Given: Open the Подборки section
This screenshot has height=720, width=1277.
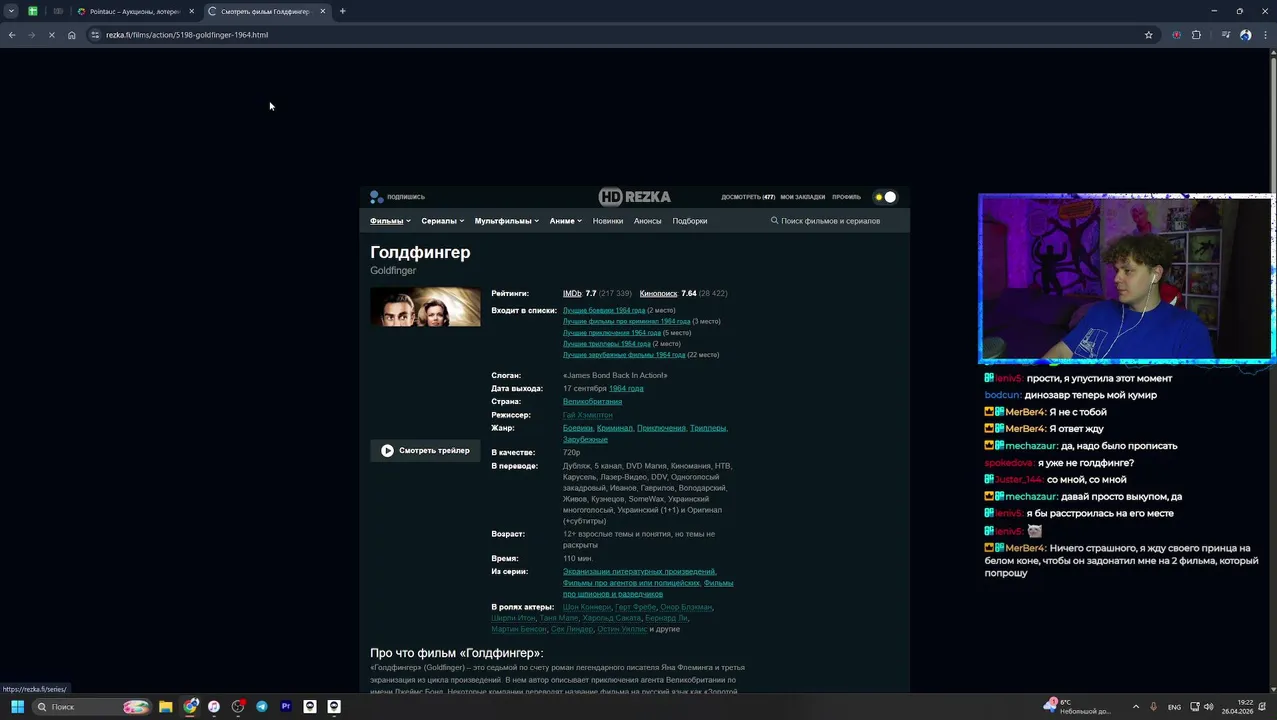Looking at the screenshot, I should point(690,221).
